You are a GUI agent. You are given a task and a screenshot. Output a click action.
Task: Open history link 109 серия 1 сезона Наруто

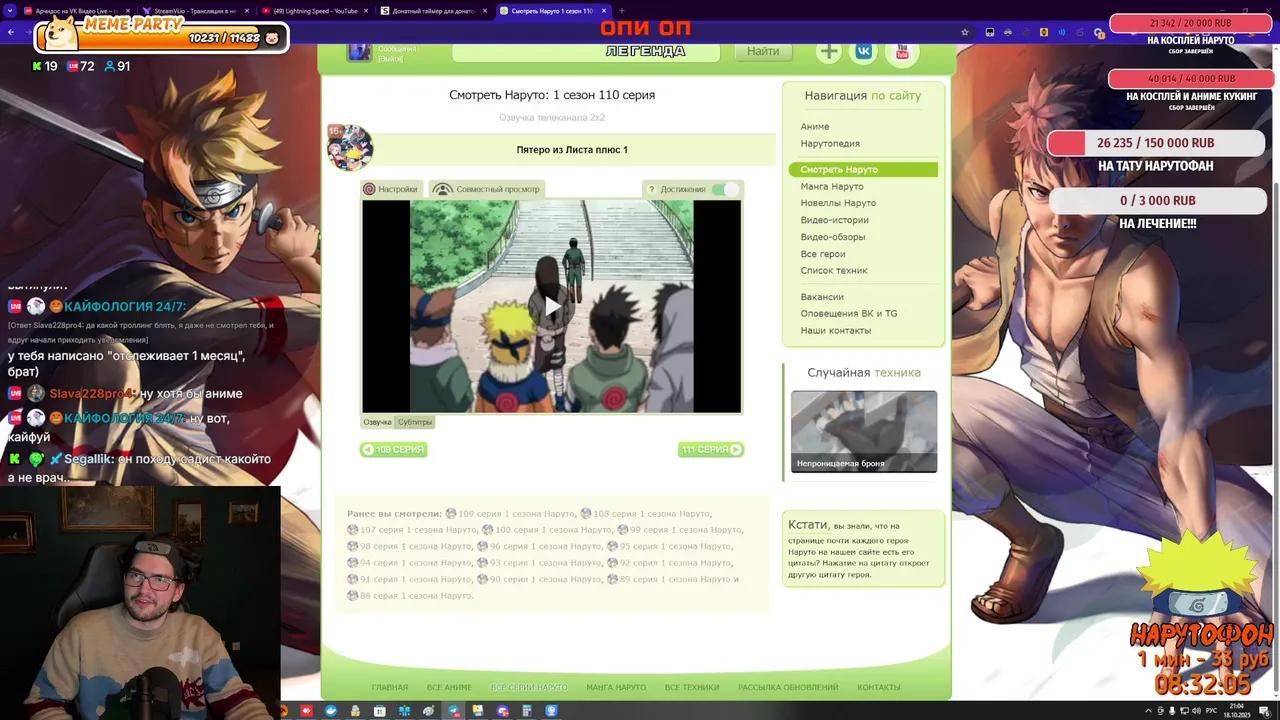click(x=510, y=514)
